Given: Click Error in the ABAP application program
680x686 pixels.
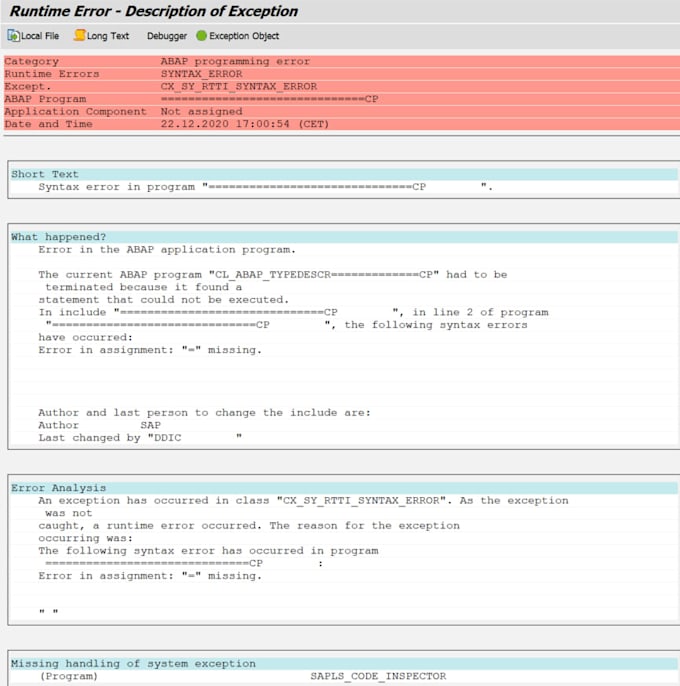Looking at the screenshot, I should pos(167,250).
